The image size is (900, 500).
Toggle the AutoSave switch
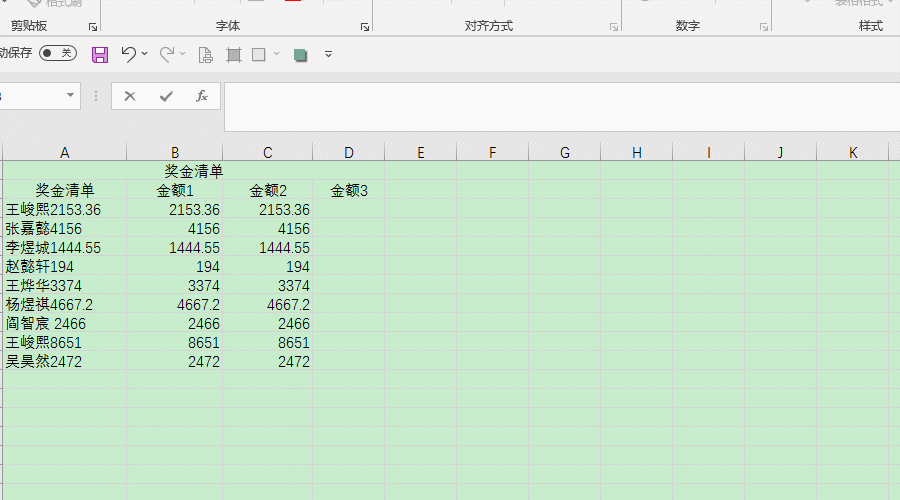(58, 53)
